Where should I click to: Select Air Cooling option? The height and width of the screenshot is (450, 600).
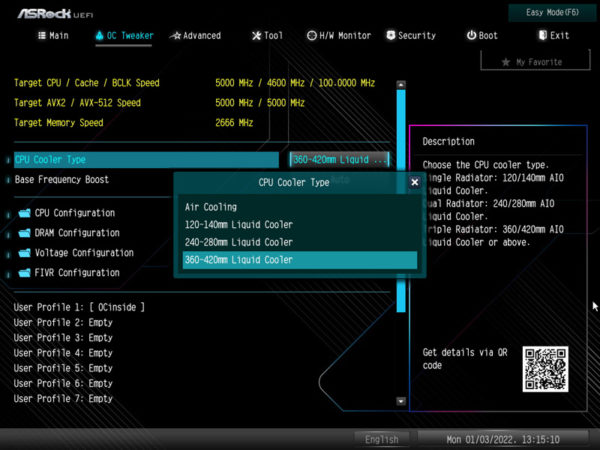pos(211,207)
